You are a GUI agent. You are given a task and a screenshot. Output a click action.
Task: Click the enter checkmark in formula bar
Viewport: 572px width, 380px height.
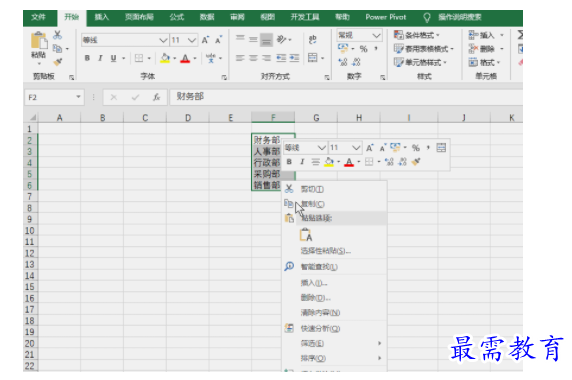(x=135, y=97)
